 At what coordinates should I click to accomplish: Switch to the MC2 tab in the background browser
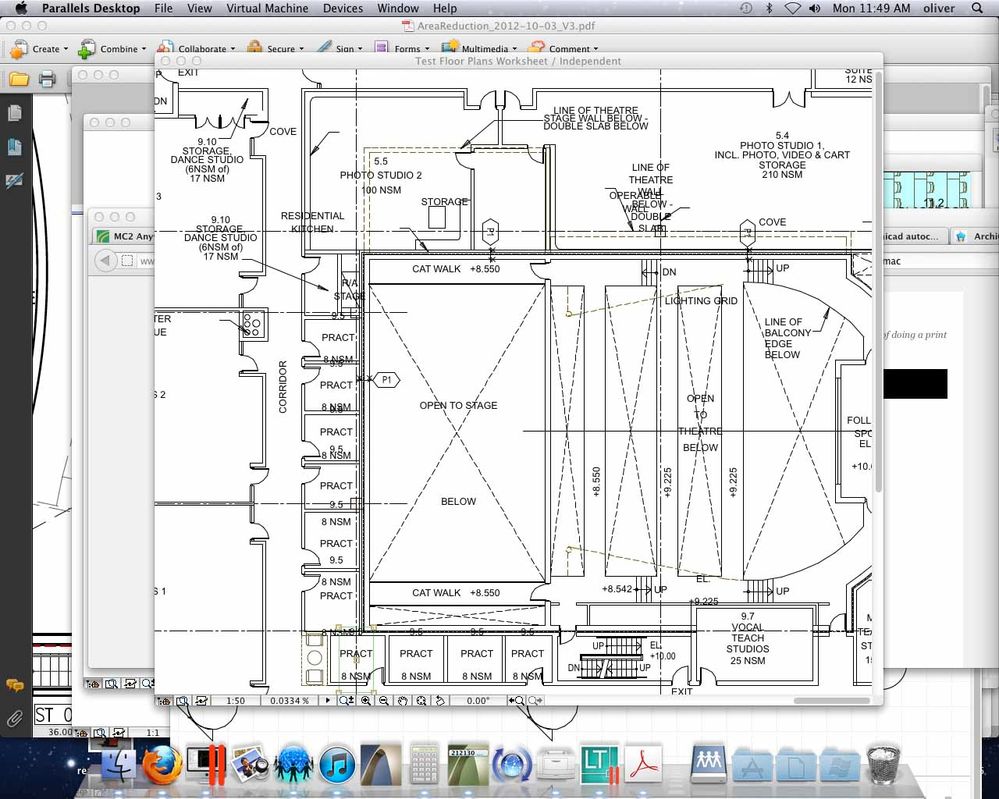click(125, 236)
